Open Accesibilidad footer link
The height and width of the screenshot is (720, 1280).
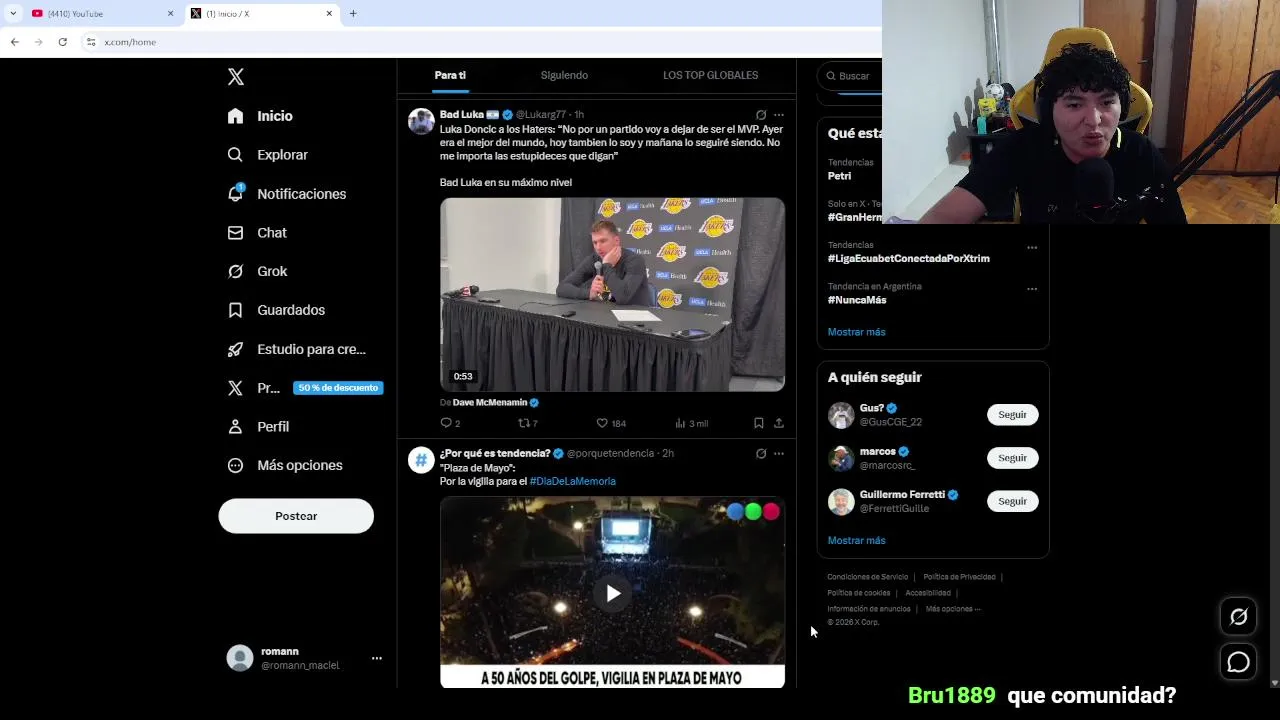928,593
